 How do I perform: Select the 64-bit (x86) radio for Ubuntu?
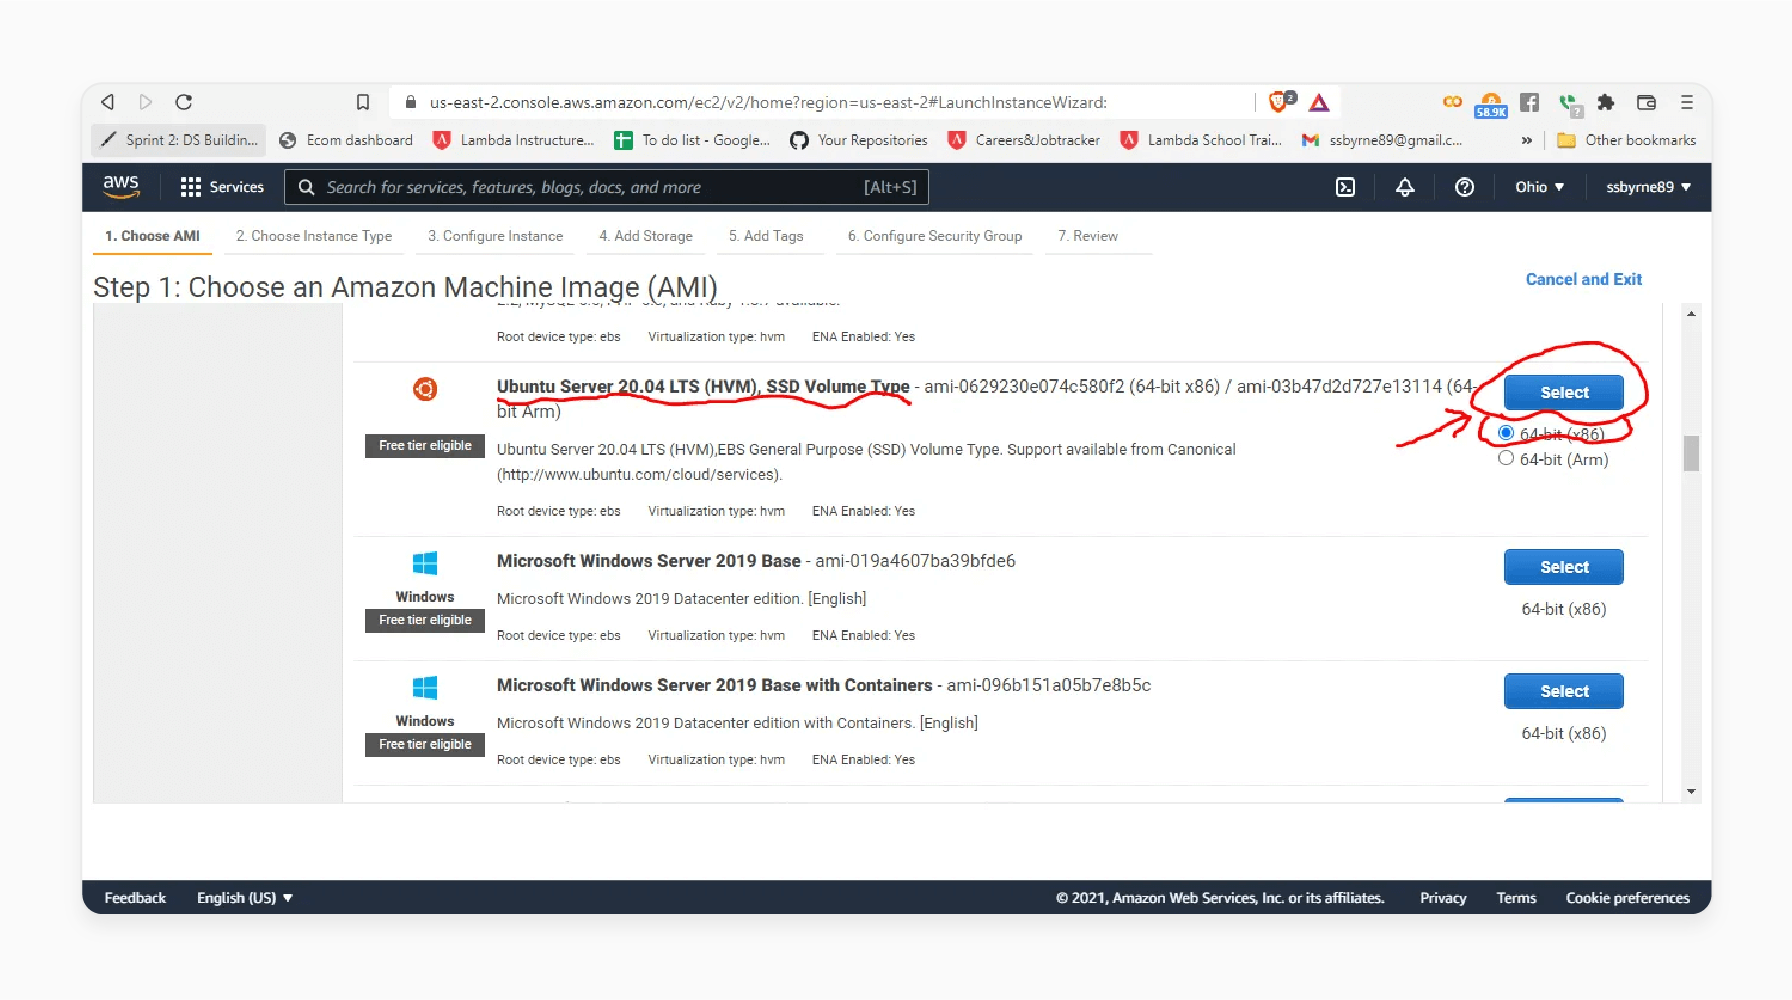1506,433
